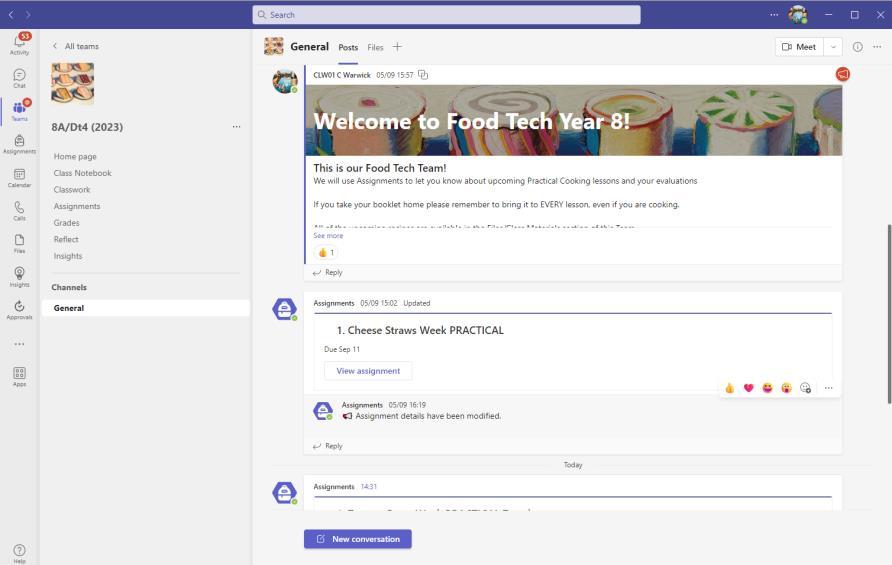This screenshot has height=565, width=892.
Task: Open Insights app in left rail
Action: click(x=19, y=277)
